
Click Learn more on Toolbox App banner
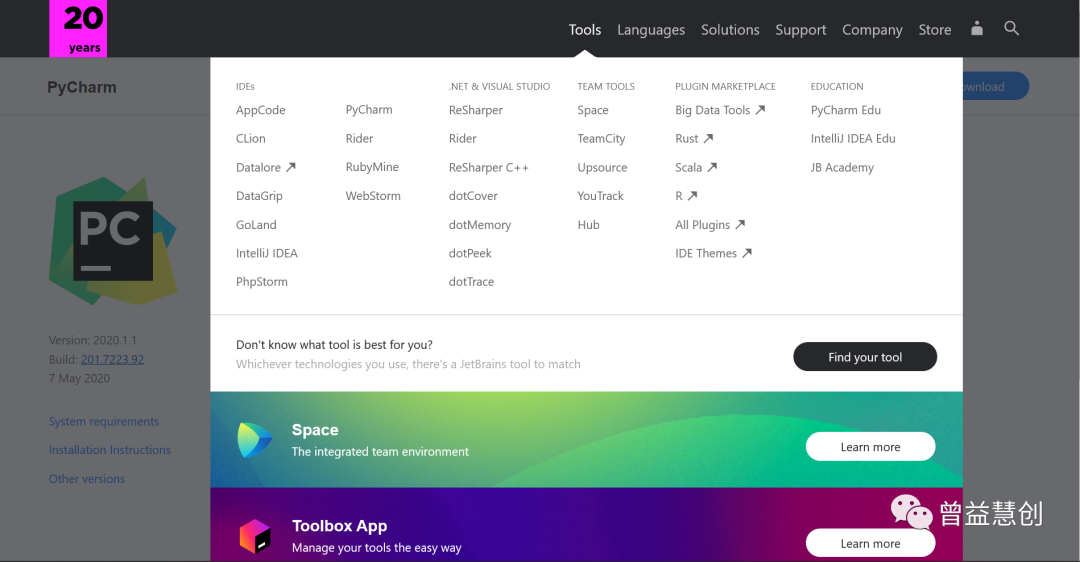pos(871,543)
